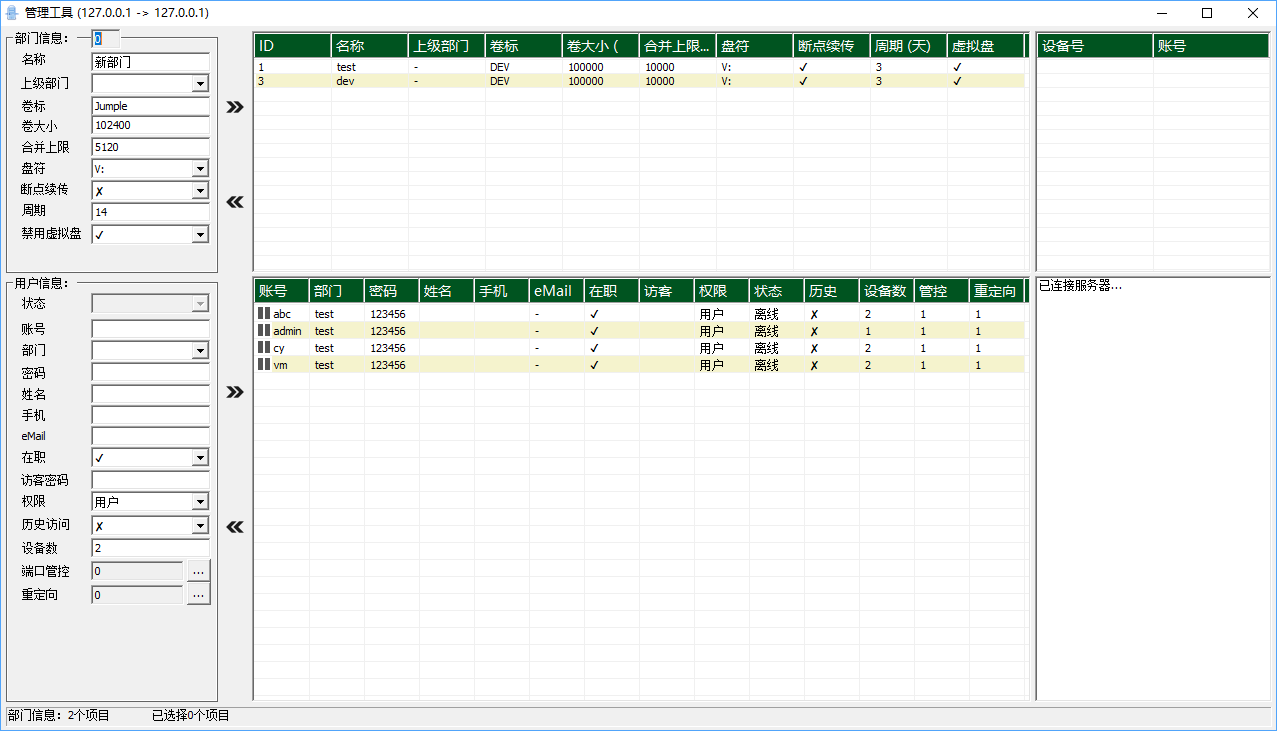The image size is (1277, 731).
Task: Open the 在职 dropdown in user info
Action: click(x=200, y=458)
